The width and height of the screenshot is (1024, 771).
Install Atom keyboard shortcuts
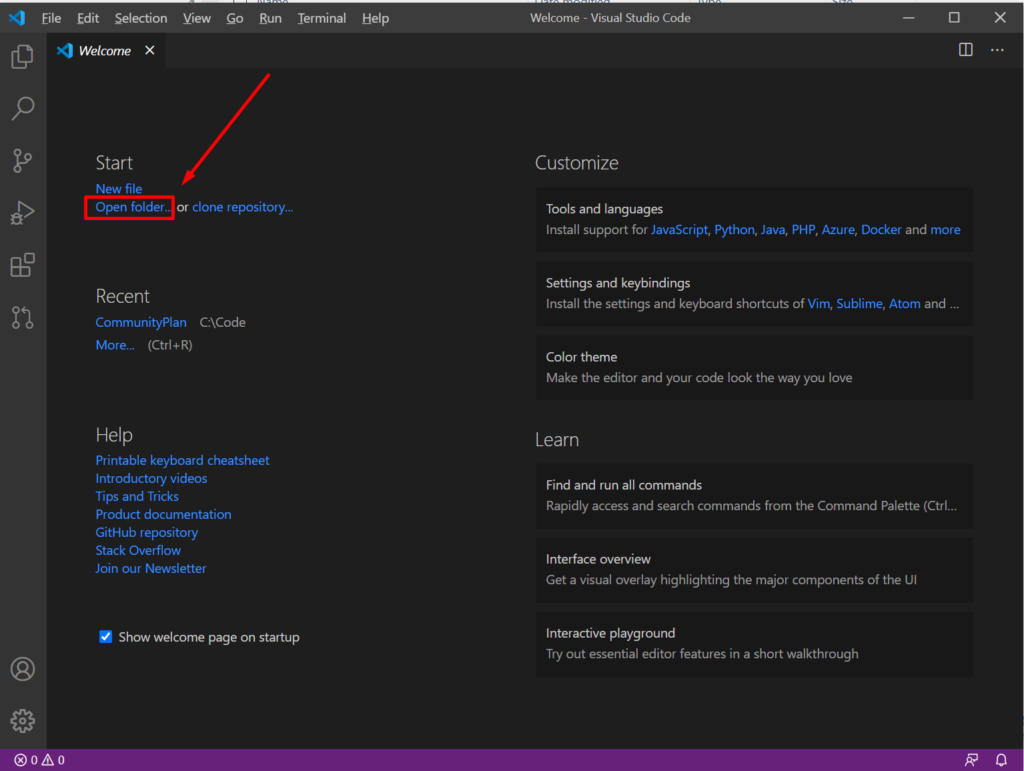pyautogui.click(x=904, y=304)
